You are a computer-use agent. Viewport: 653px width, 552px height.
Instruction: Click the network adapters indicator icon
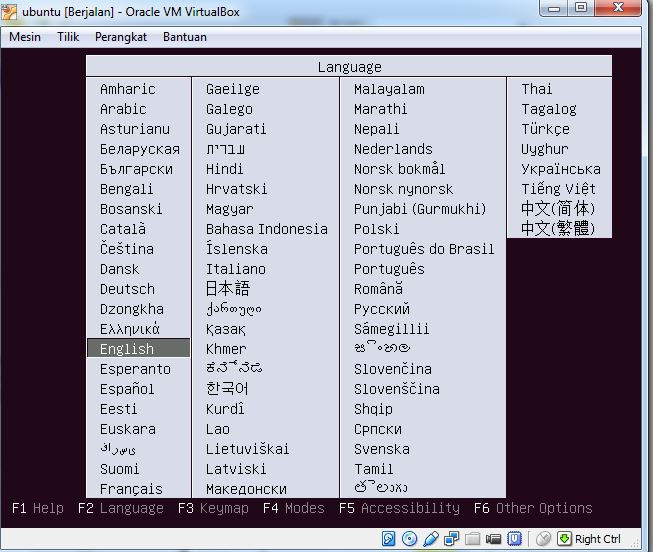pos(451,539)
